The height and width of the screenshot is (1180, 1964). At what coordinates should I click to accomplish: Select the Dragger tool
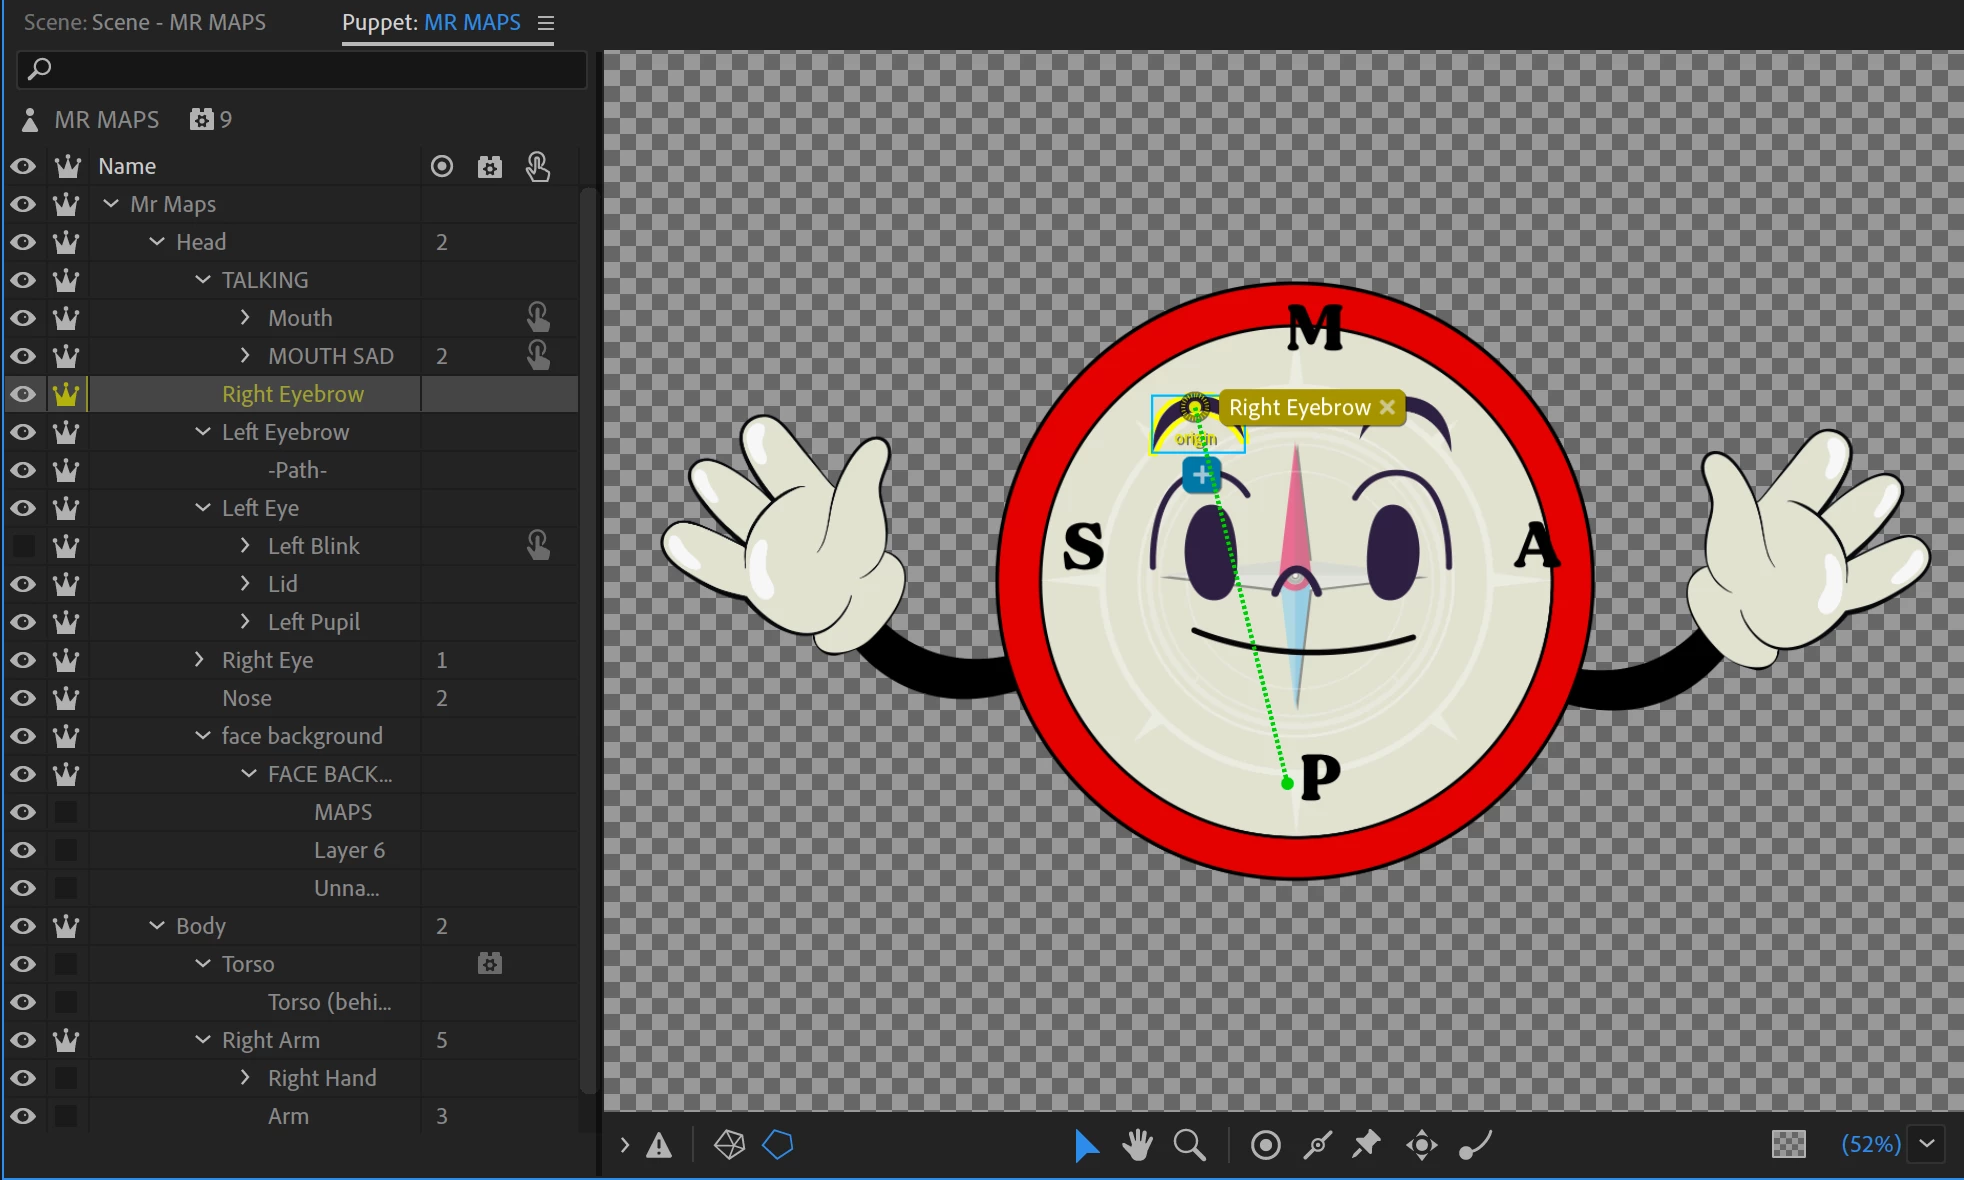(1421, 1145)
